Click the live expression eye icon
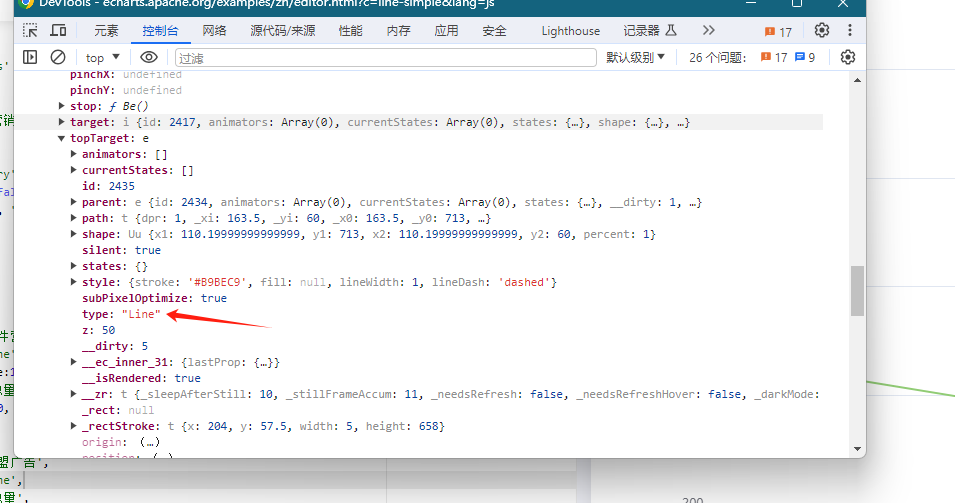Viewport: 955px width, 503px height. [149, 58]
